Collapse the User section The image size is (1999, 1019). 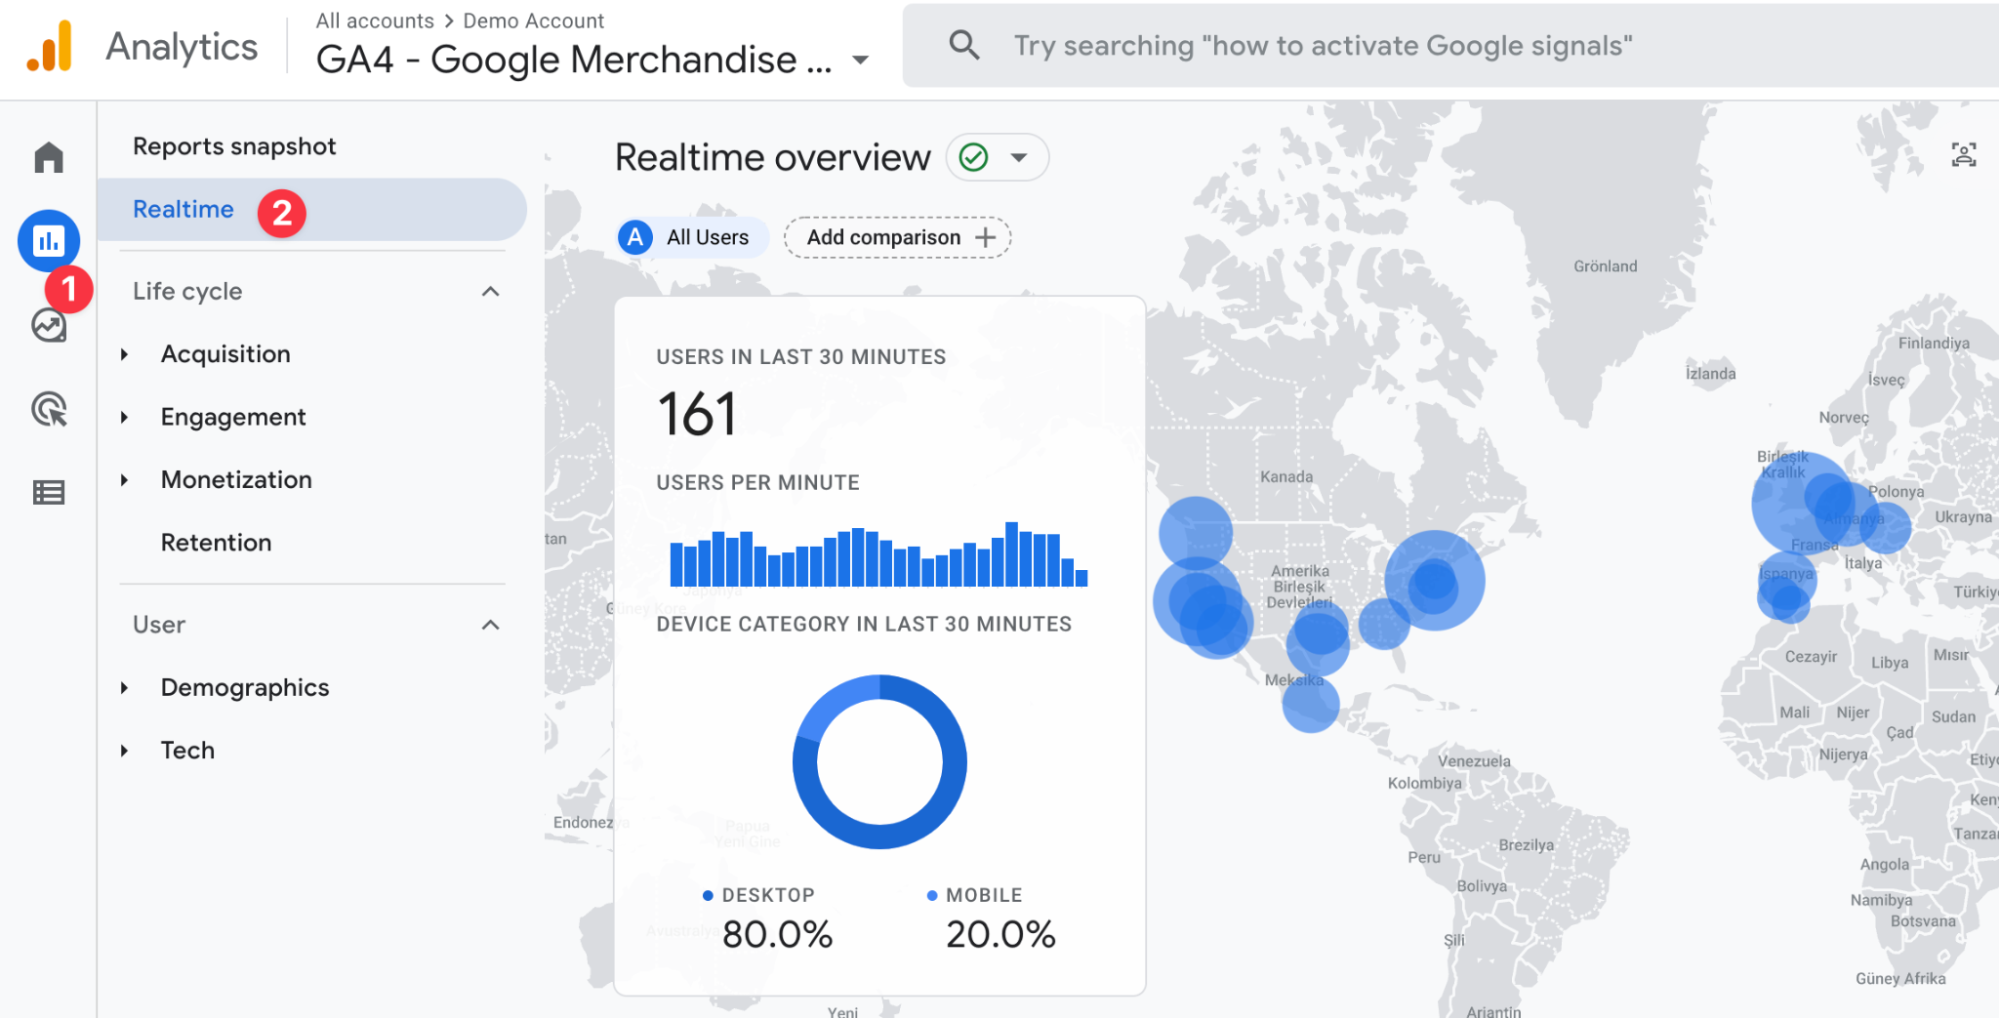(490, 625)
